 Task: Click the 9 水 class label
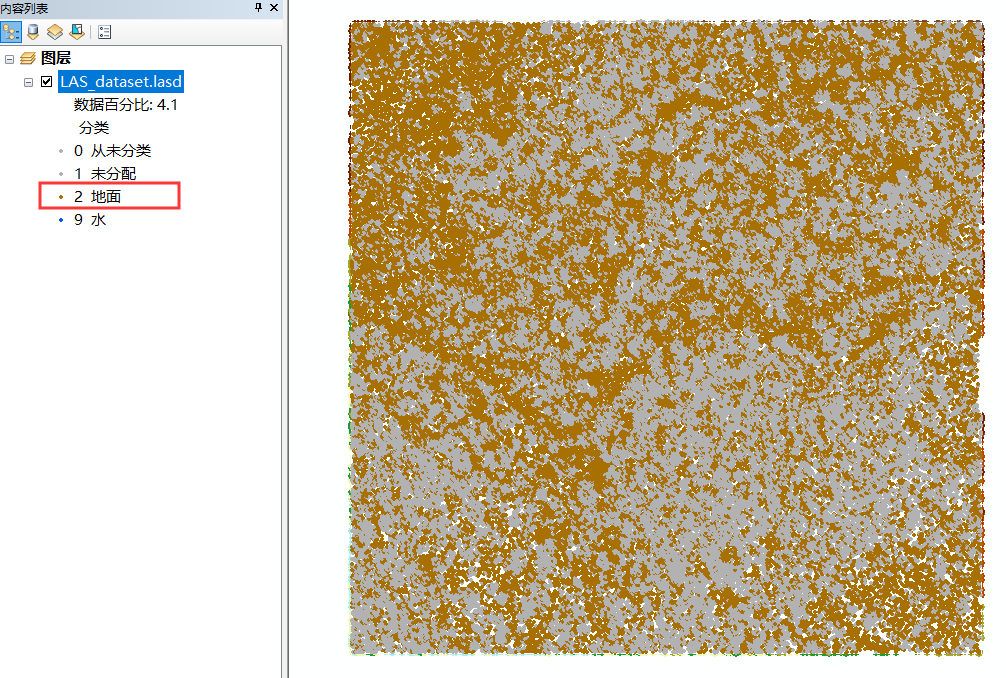tap(90, 220)
